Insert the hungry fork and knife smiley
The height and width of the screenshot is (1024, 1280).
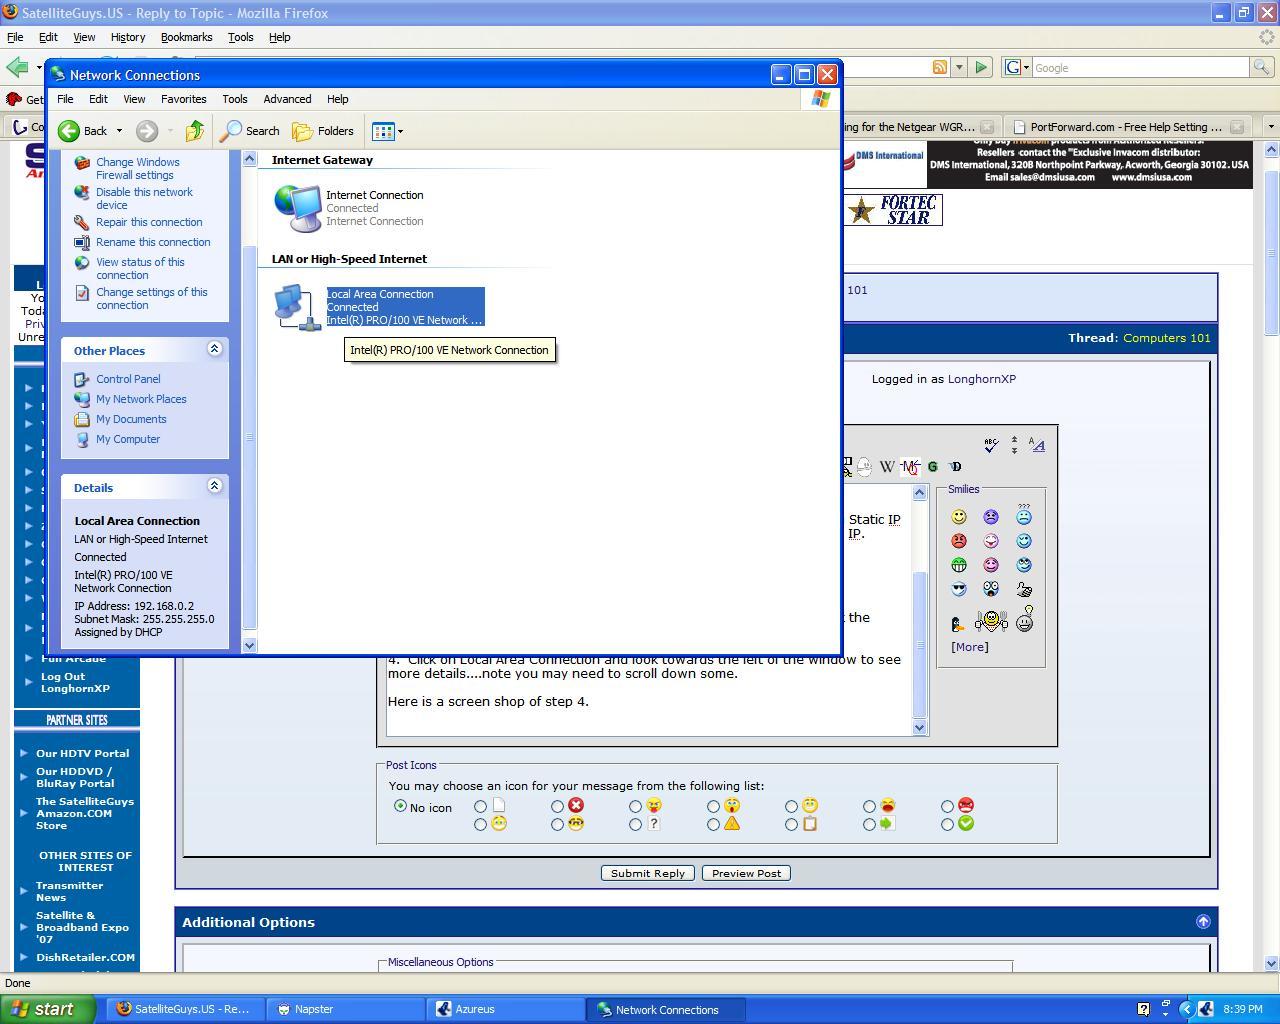[x=991, y=621]
